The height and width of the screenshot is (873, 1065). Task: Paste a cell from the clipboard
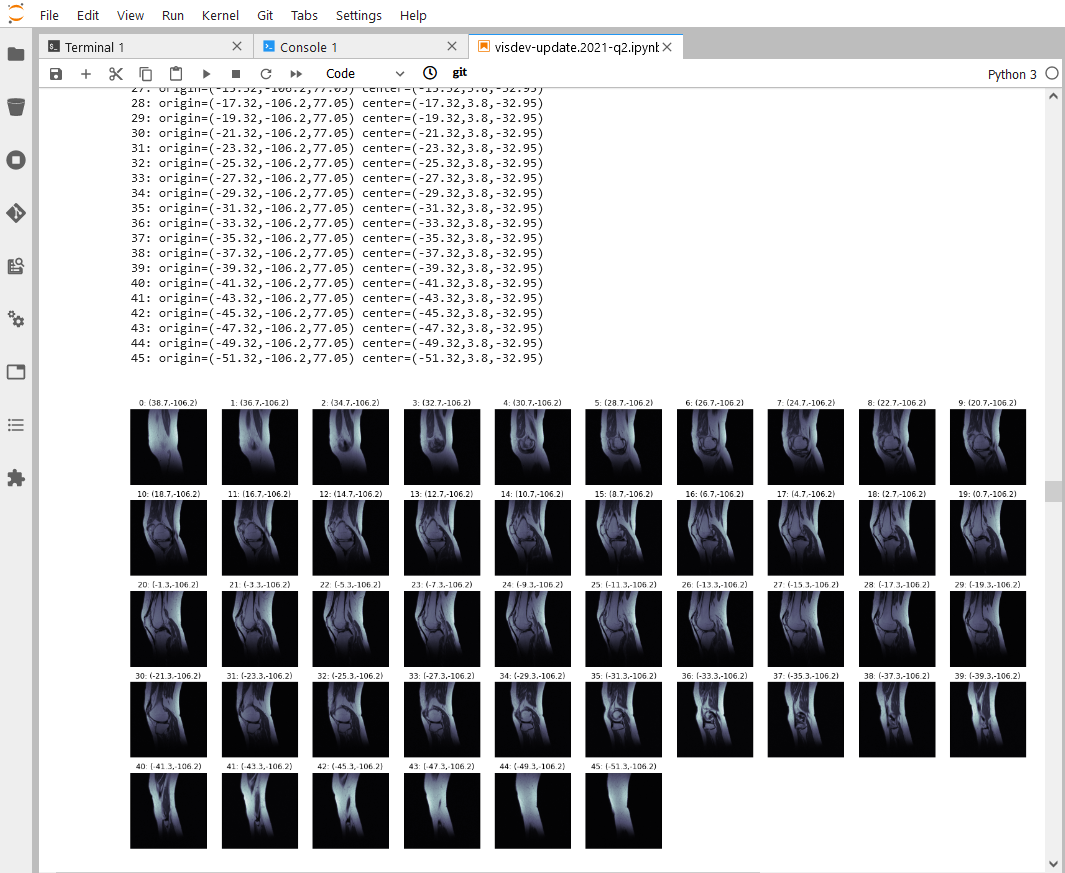[x=176, y=73]
